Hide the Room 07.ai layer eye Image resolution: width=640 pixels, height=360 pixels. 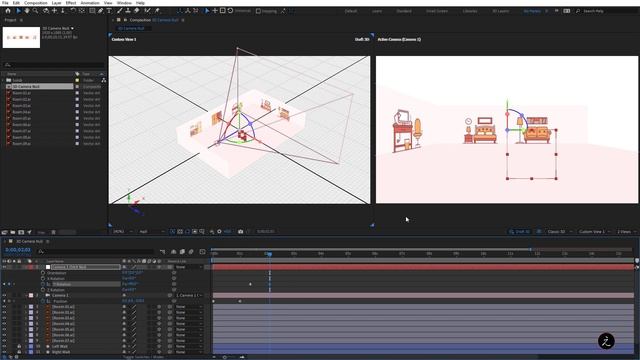pyautogui.click(x=4, y=340)
